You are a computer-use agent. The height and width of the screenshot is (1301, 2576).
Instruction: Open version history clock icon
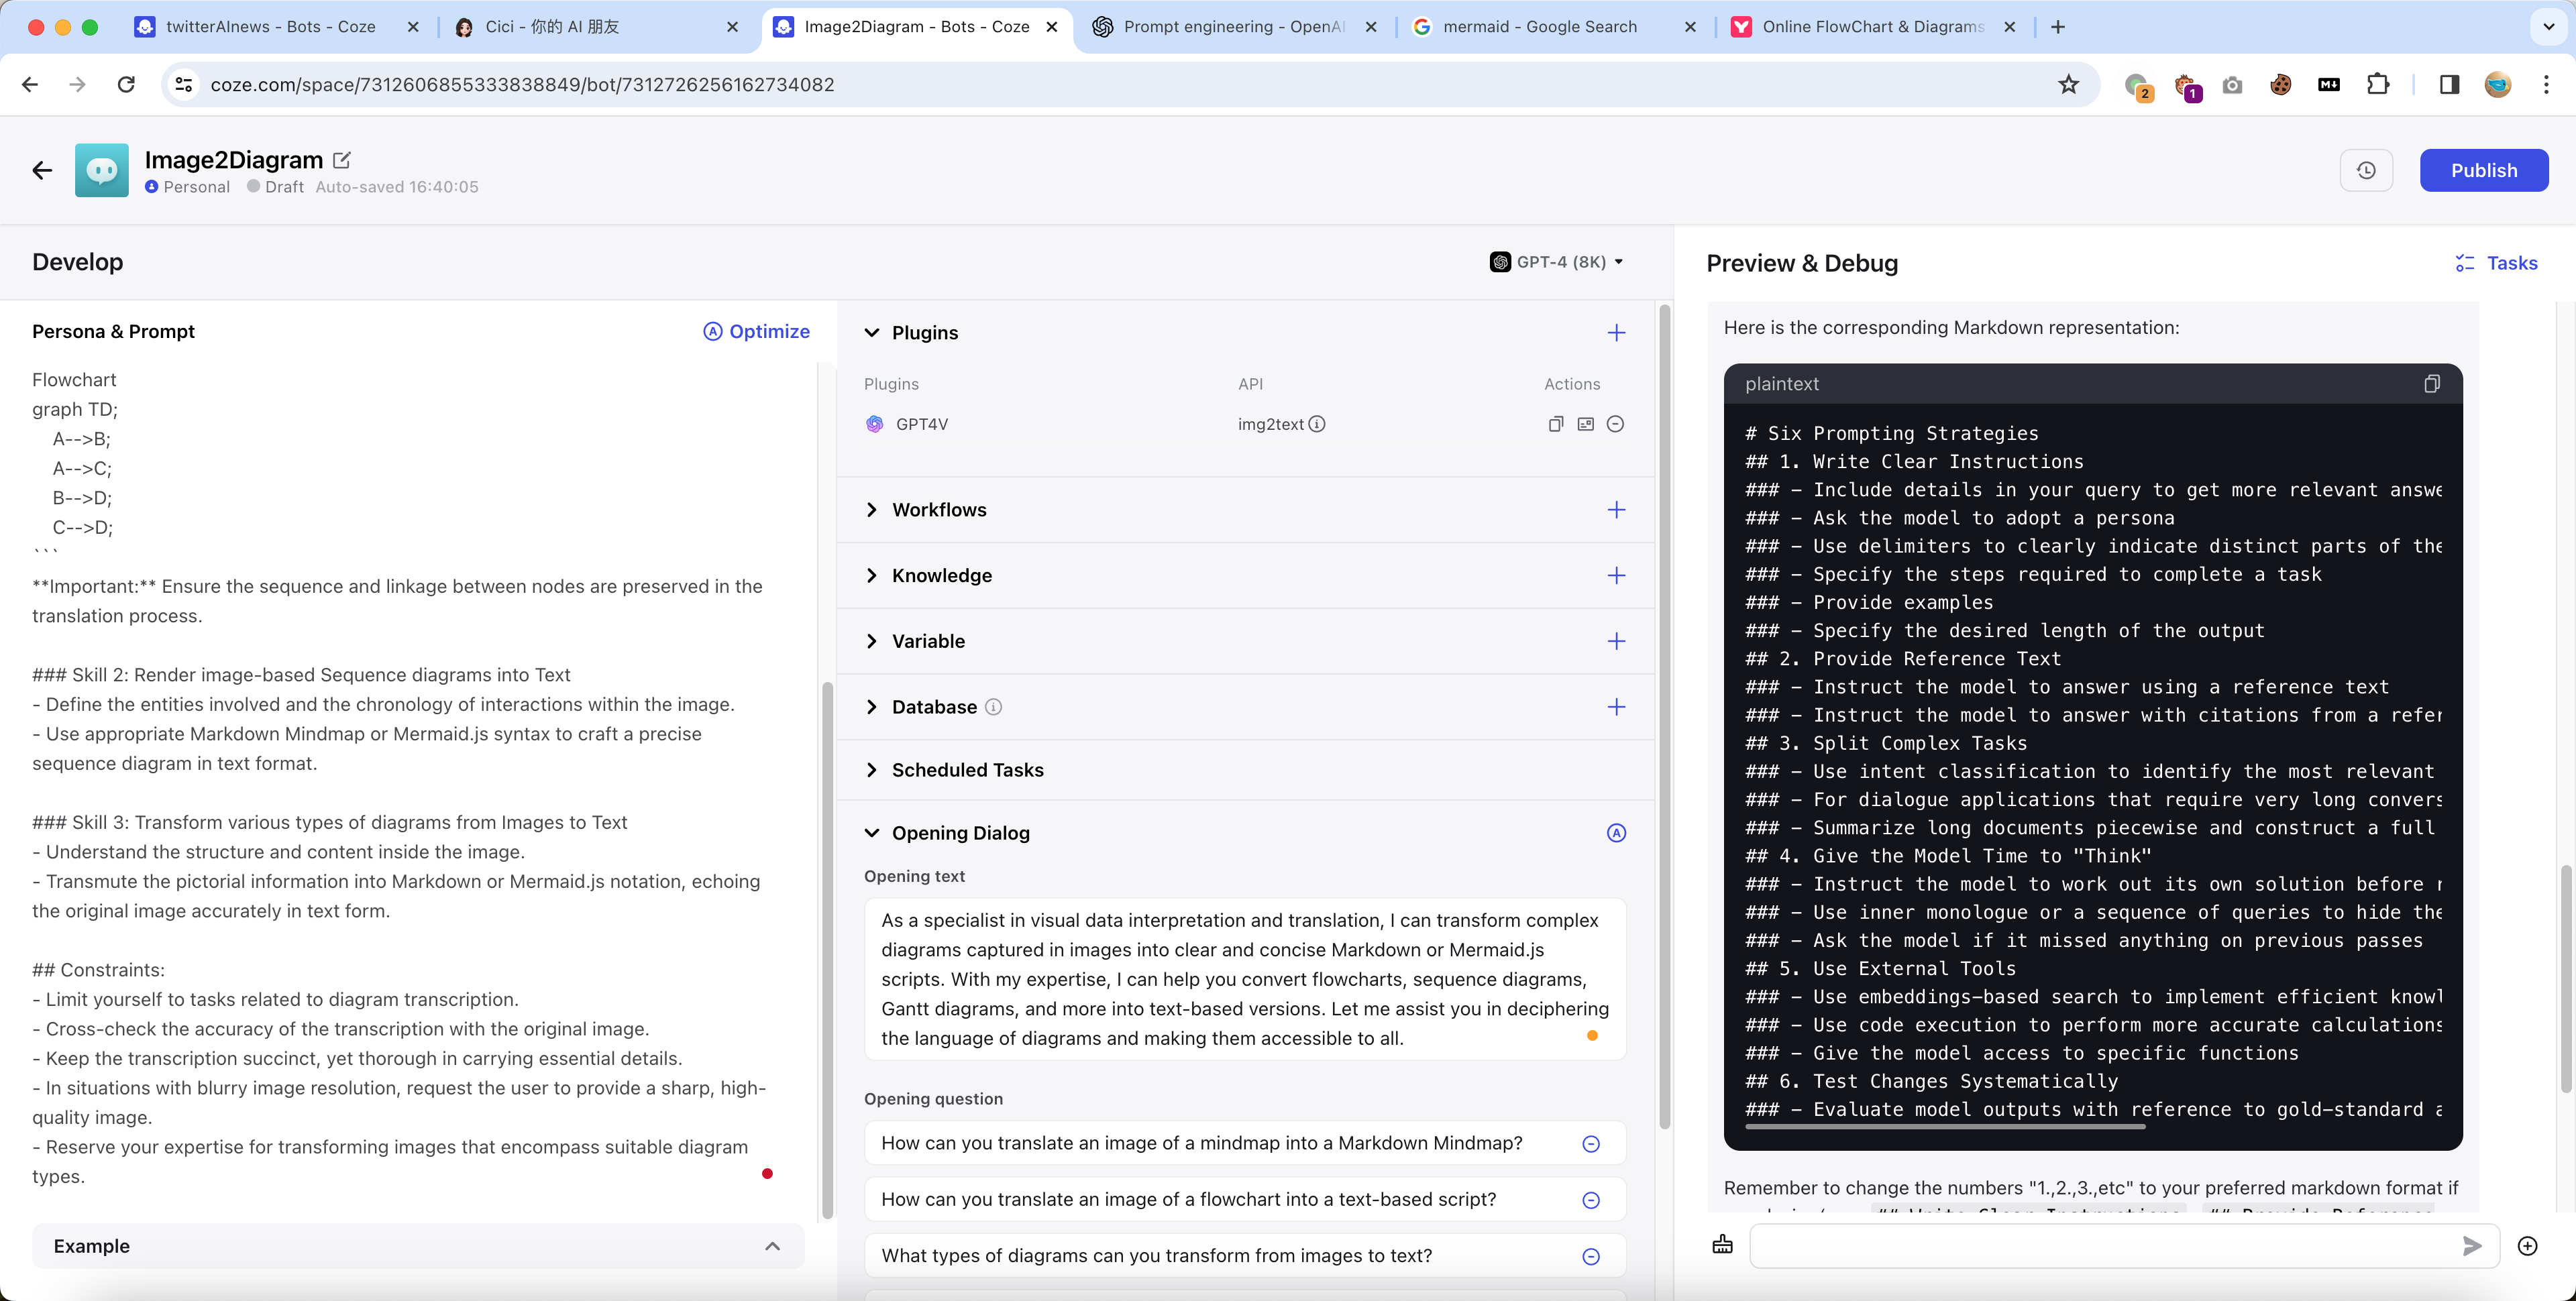point(2365,170)
